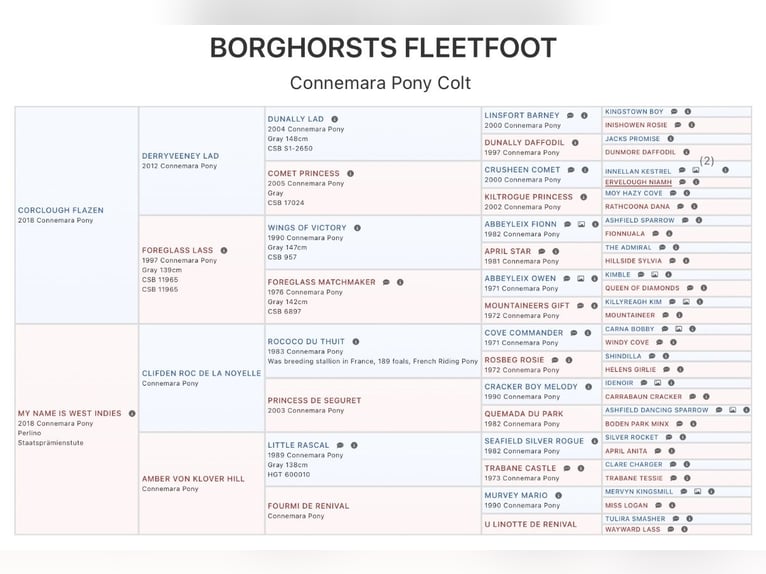766x574 pixels.
Task: Open photo icon beside Ashfield Dancing Sparrow
Action: point(732,410)
